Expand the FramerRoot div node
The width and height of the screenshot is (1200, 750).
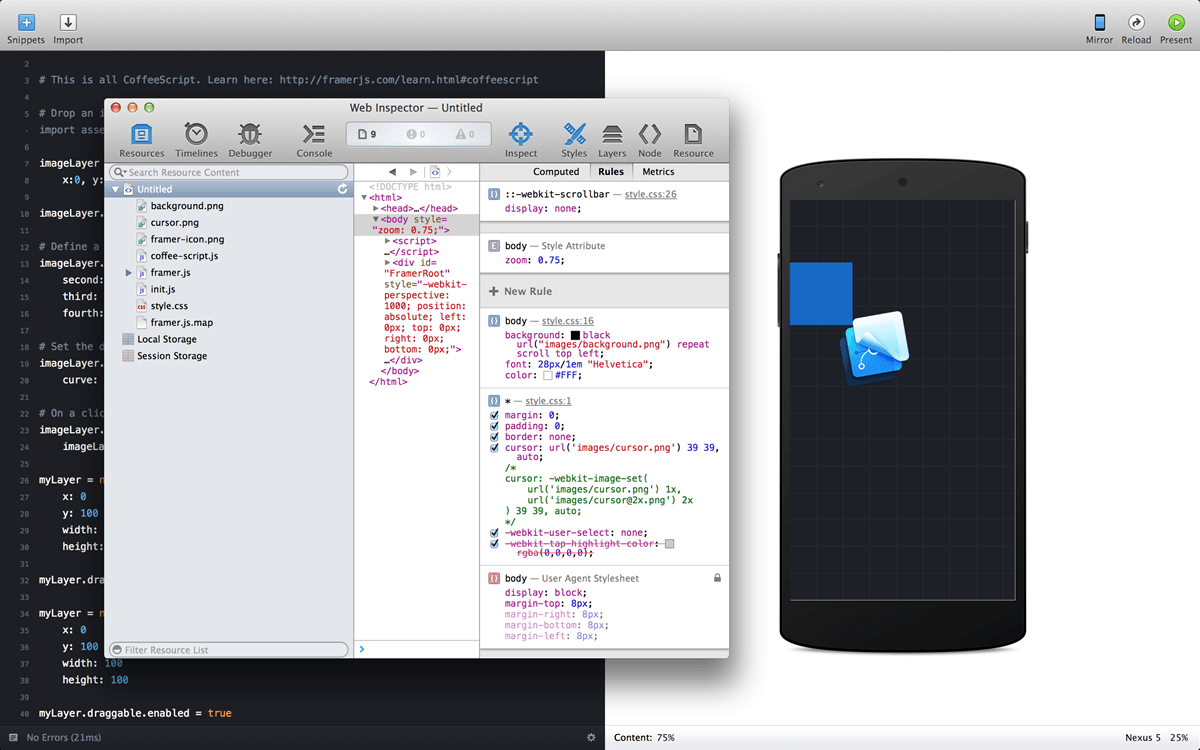[x=388, y=263]
